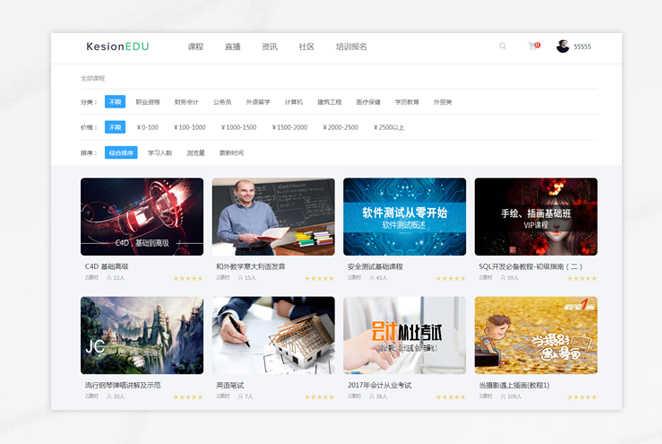Click the star rating under 英语笔试
The width and height of the screenshot is (662, 444).
[x=319, y=397]
